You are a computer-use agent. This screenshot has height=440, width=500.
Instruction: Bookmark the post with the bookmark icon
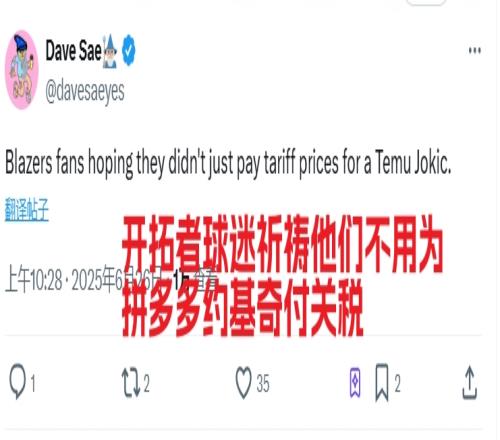tap(382, 382)
